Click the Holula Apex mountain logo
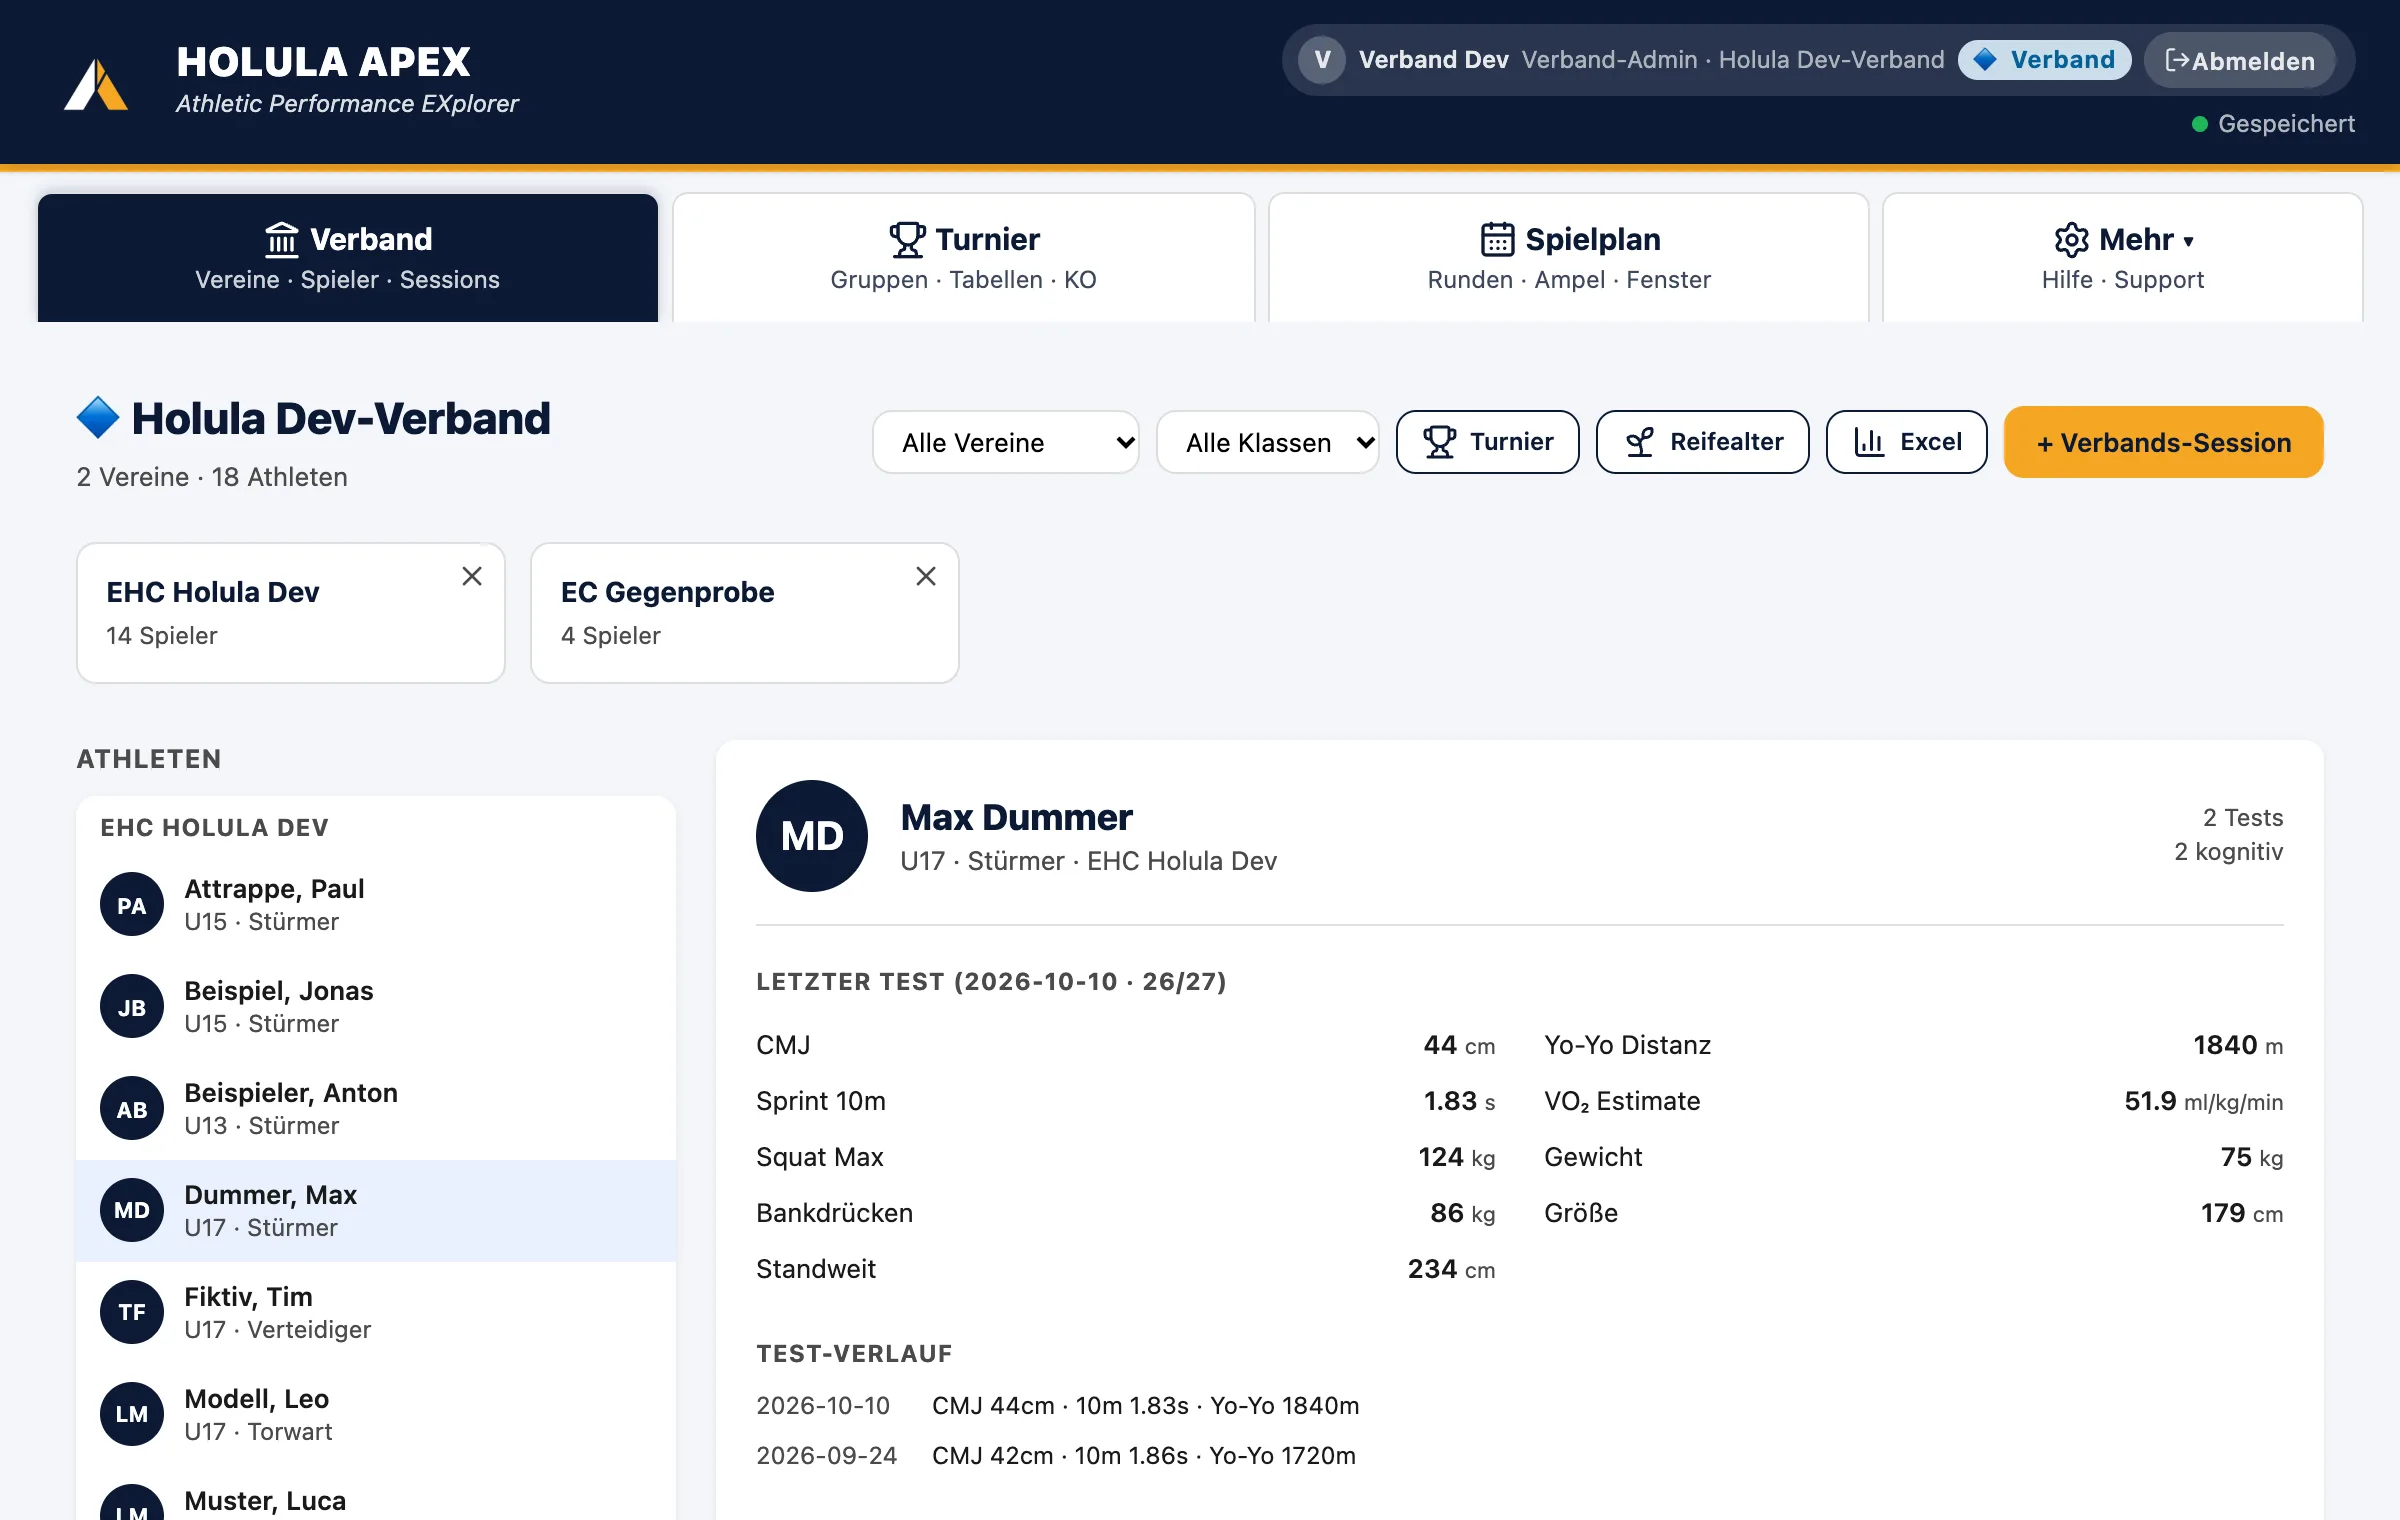The width and height of the screenshot is (2400, 1520). pos(96,85)
